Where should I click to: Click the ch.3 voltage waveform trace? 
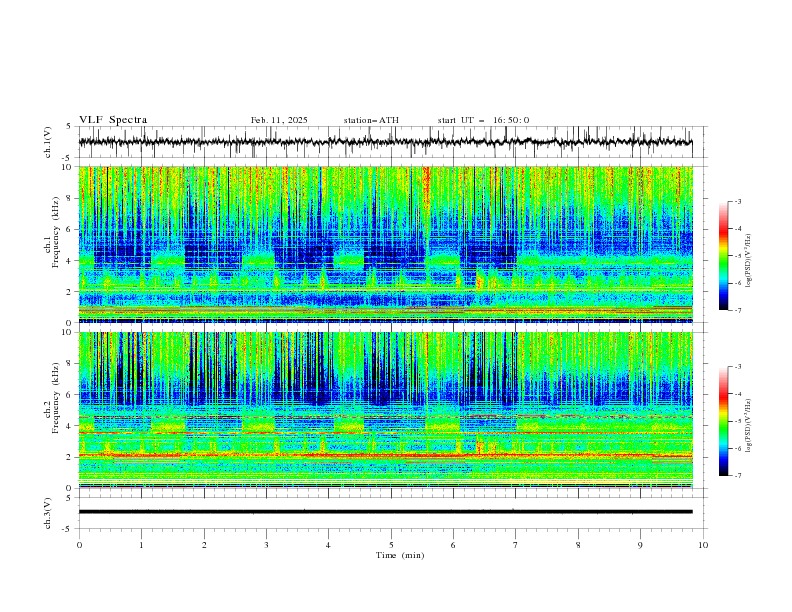point(385,512)
